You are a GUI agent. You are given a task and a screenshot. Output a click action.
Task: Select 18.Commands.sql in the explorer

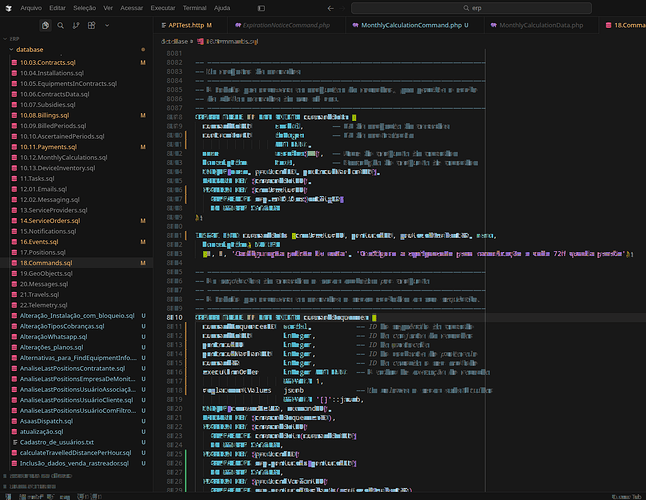tap(46, 263)
